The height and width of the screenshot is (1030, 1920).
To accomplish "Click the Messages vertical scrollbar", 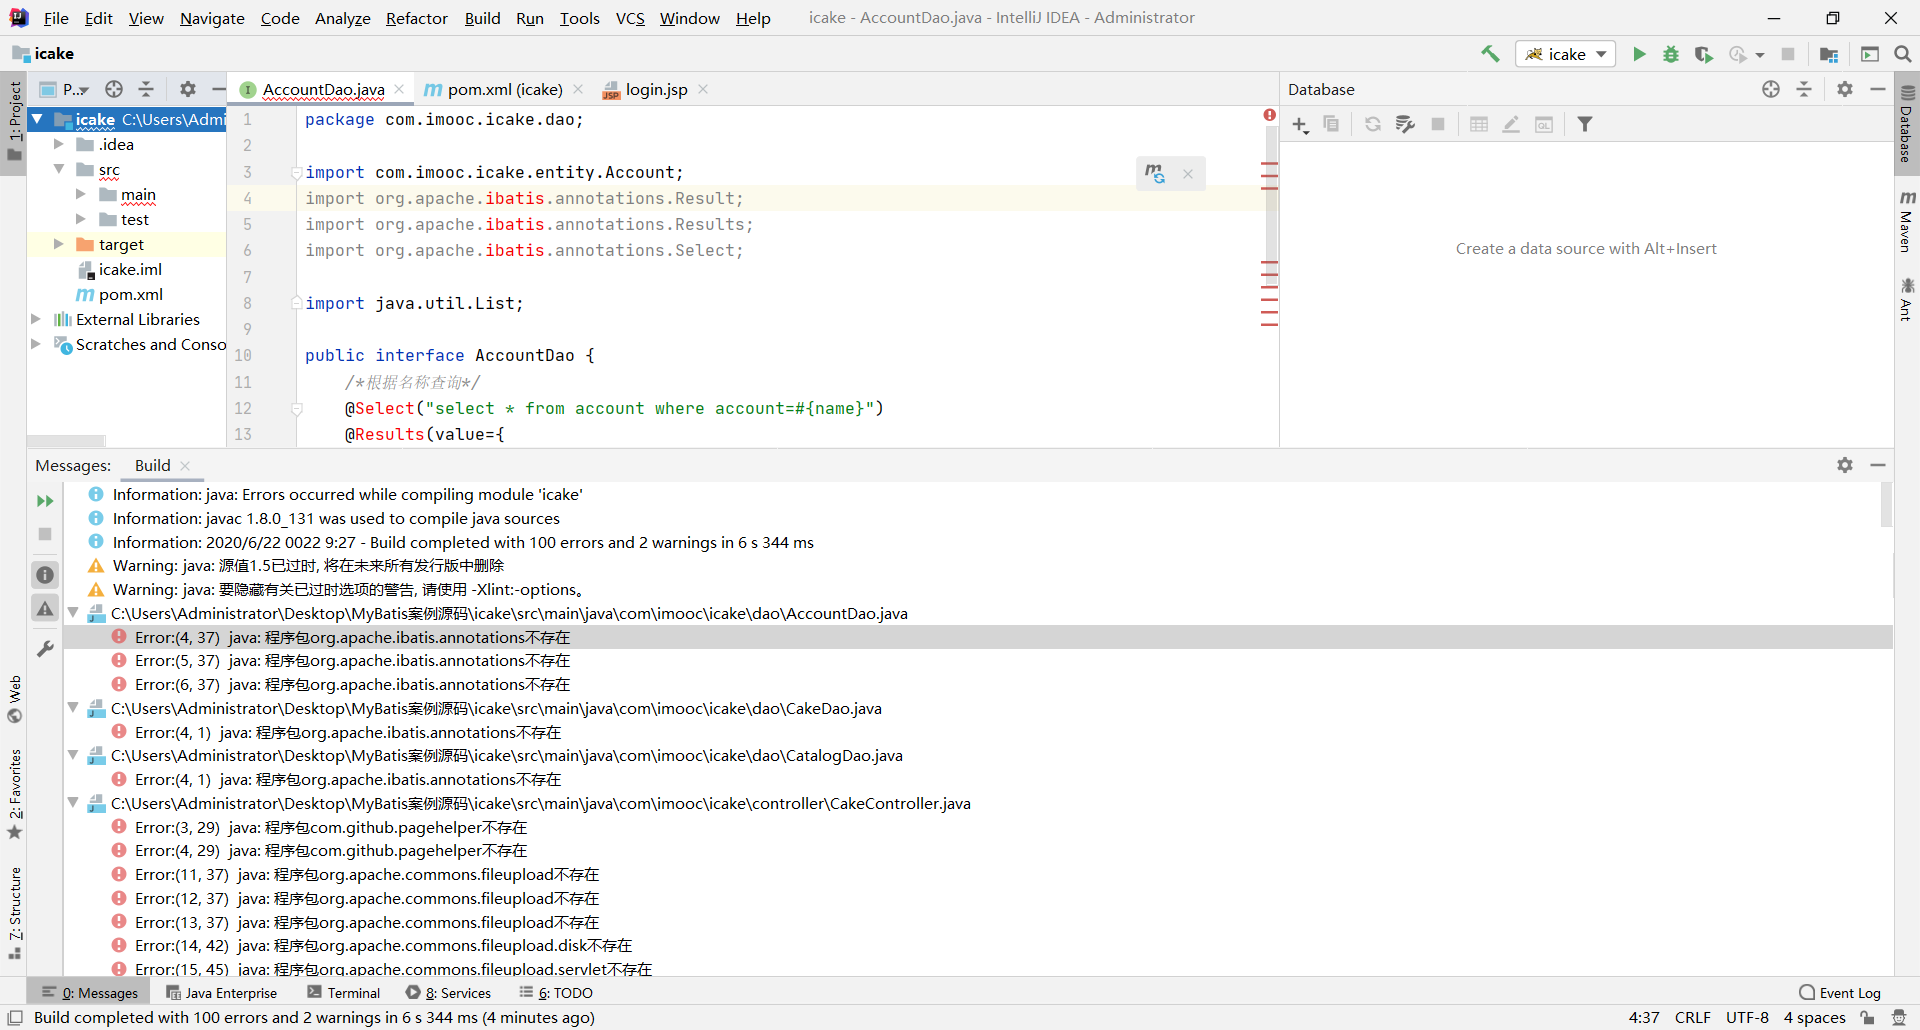I will [x=1886, y=505].
